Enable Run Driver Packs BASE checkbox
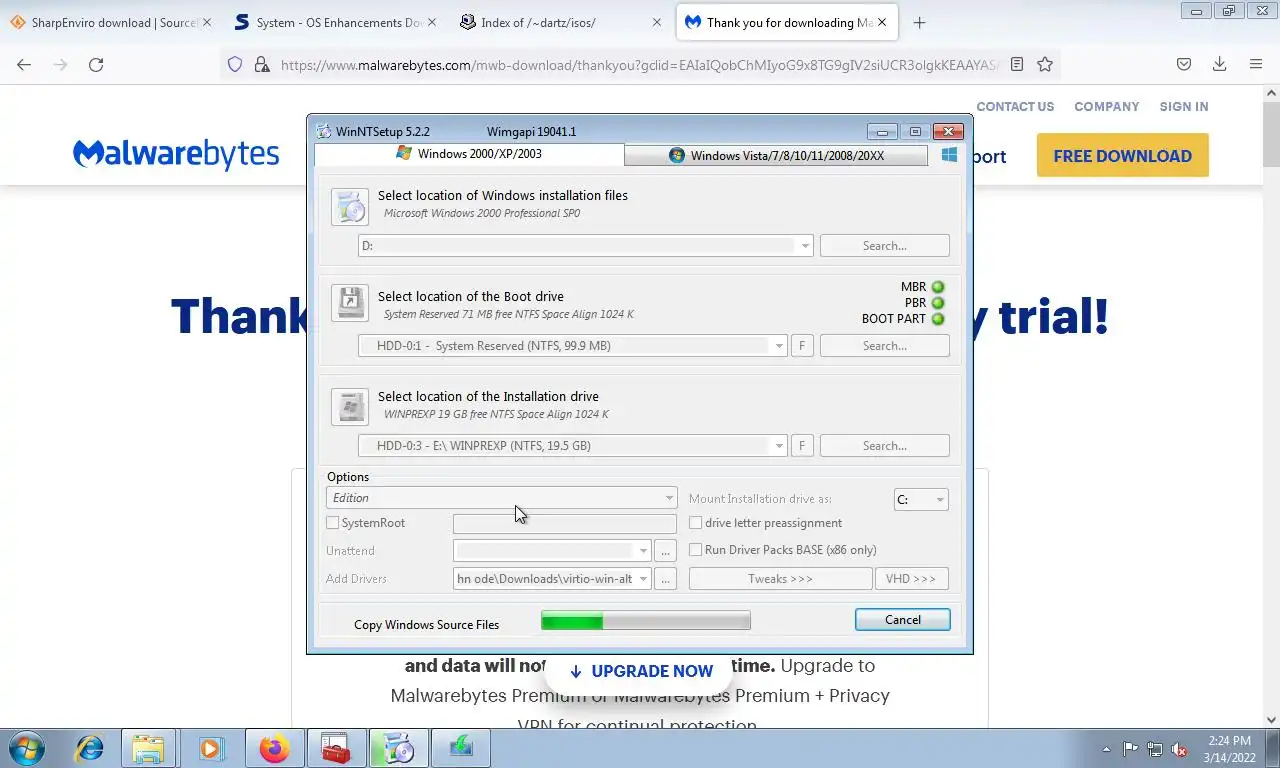The width and height of the screenshot is (1280, 768). [x=695, y=550]
